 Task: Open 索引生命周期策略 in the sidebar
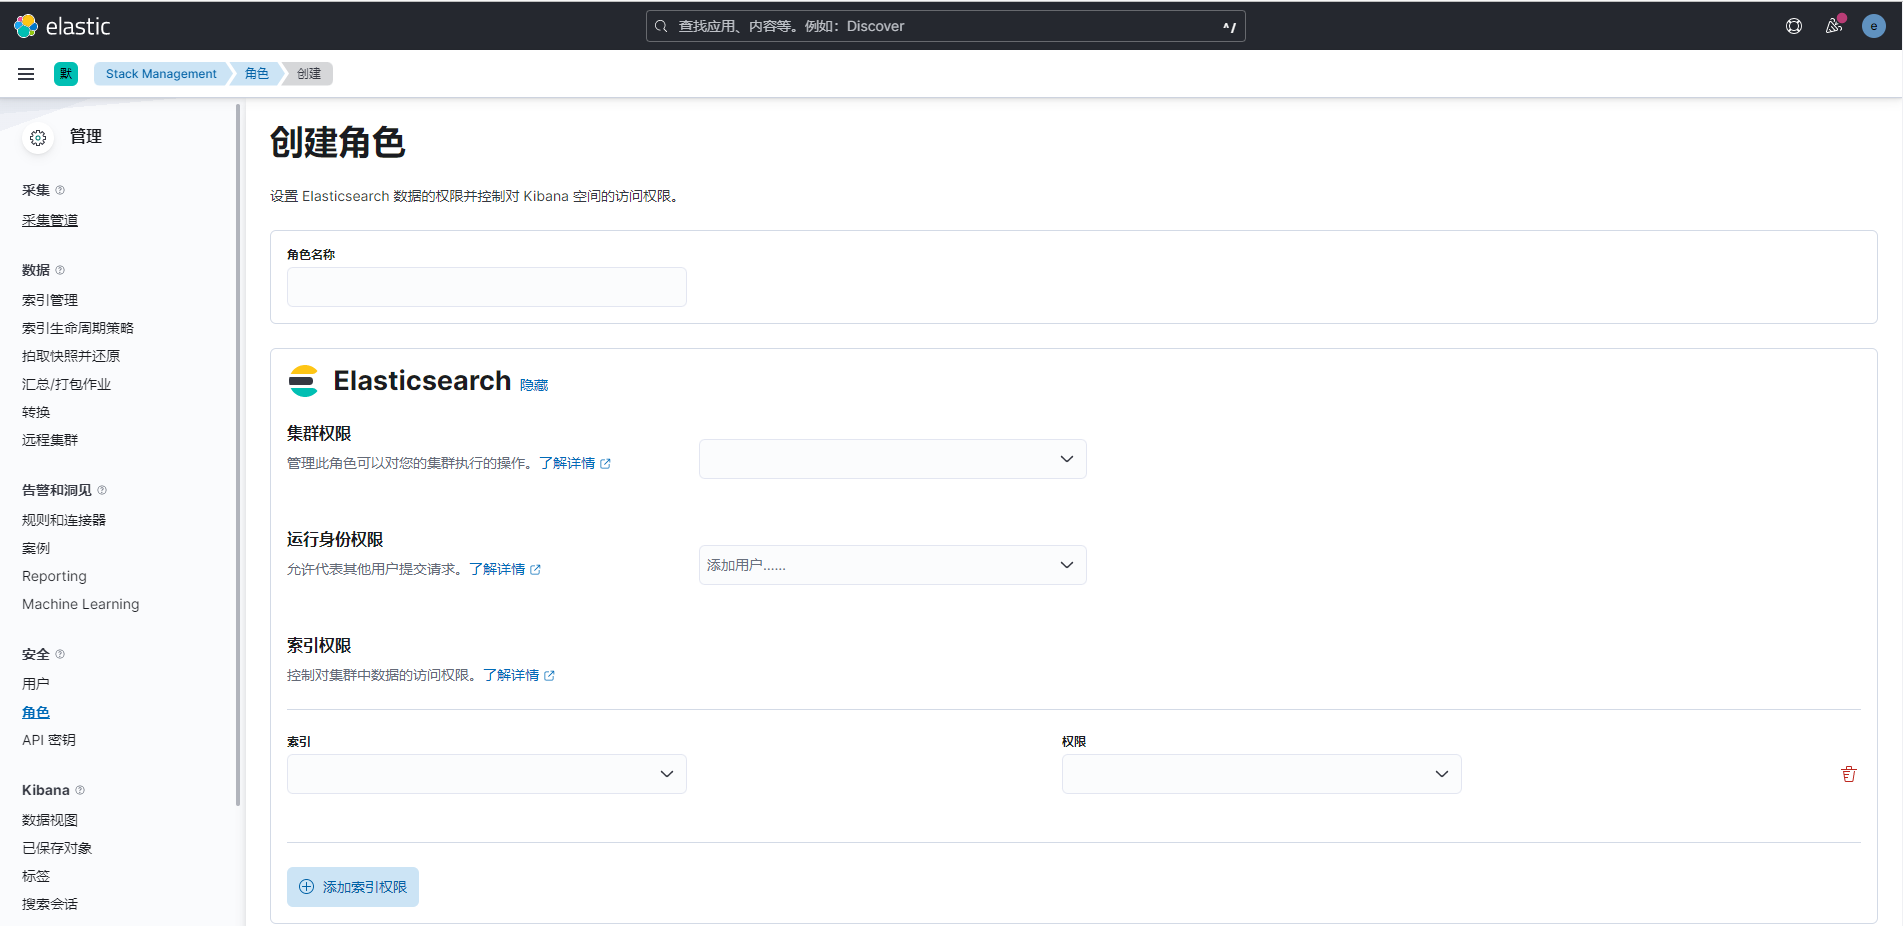(78, 328)
